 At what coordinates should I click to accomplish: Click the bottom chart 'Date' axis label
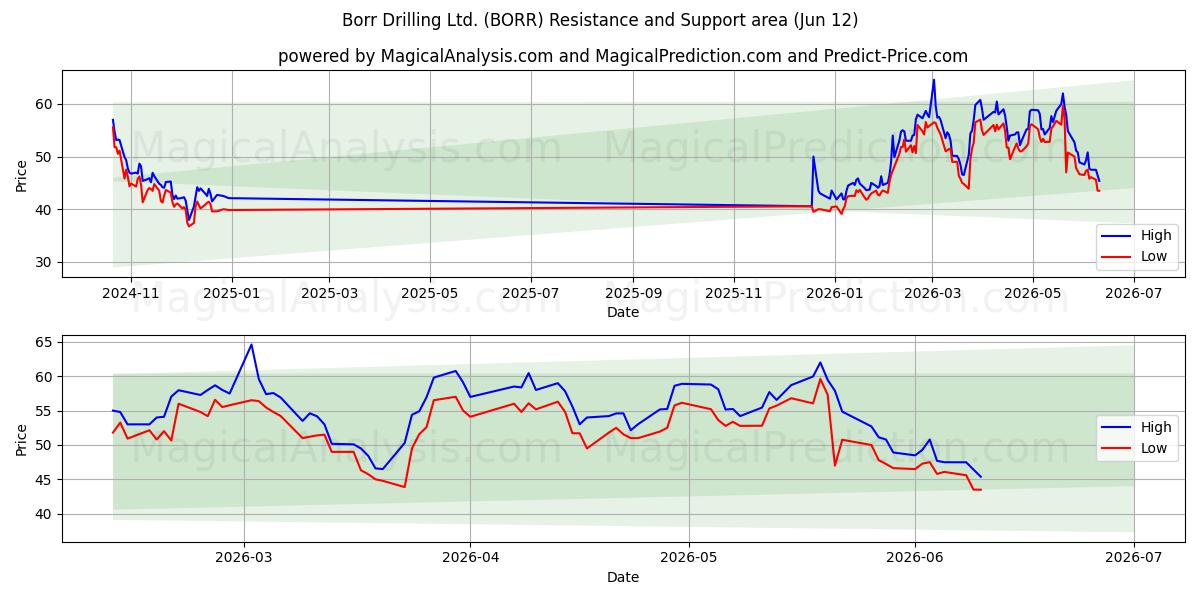(x=623, y=577)
